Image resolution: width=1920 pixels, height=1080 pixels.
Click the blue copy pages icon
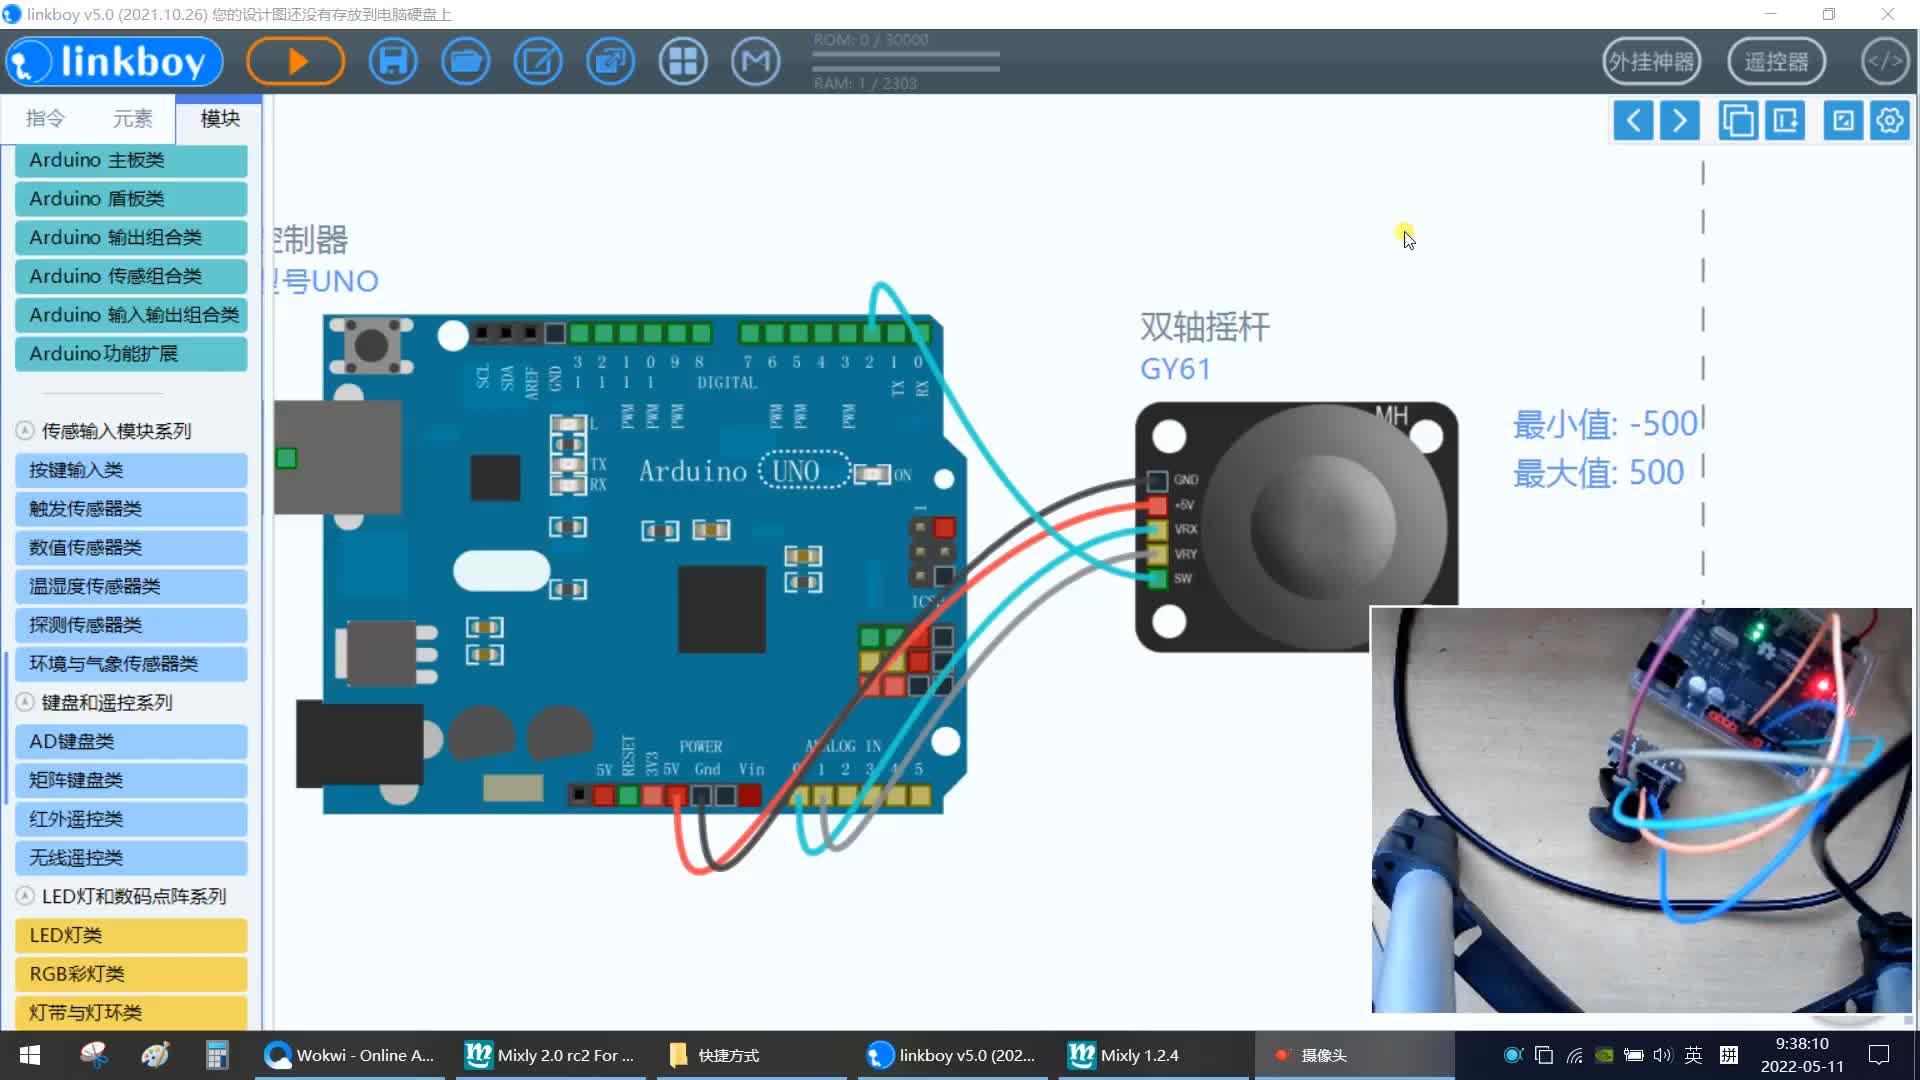click(x=1738, y=121)
